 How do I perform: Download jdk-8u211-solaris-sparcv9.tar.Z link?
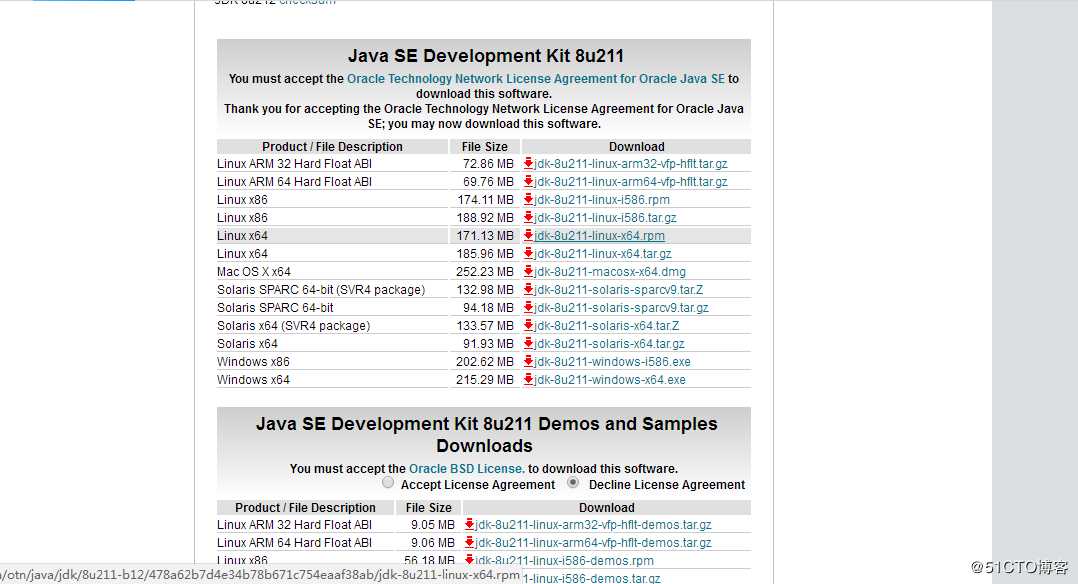point(619,290)
